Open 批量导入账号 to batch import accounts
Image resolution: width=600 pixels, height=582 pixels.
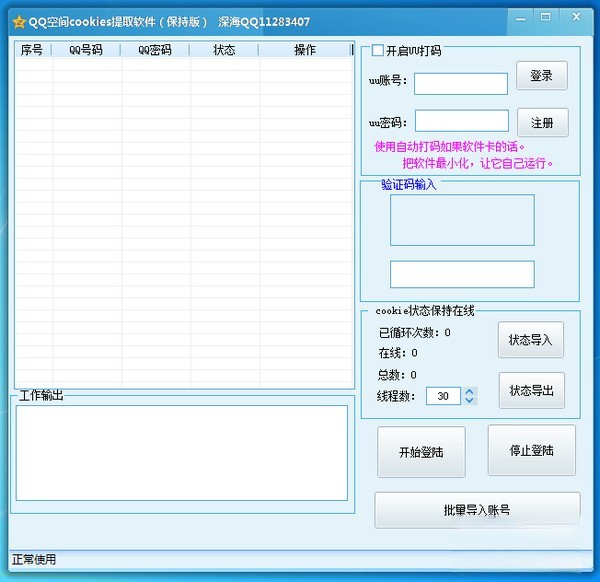[477, 510]
